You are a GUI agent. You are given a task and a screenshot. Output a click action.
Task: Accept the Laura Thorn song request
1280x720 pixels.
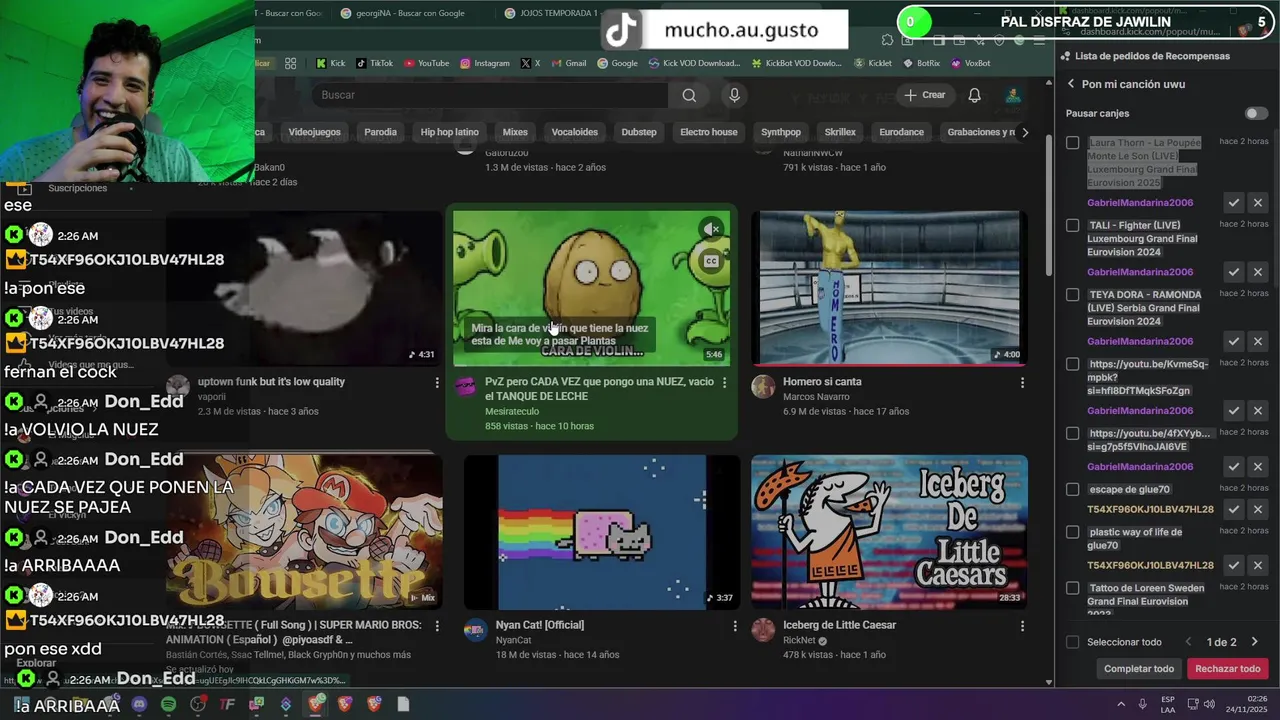pos(1234,203)
